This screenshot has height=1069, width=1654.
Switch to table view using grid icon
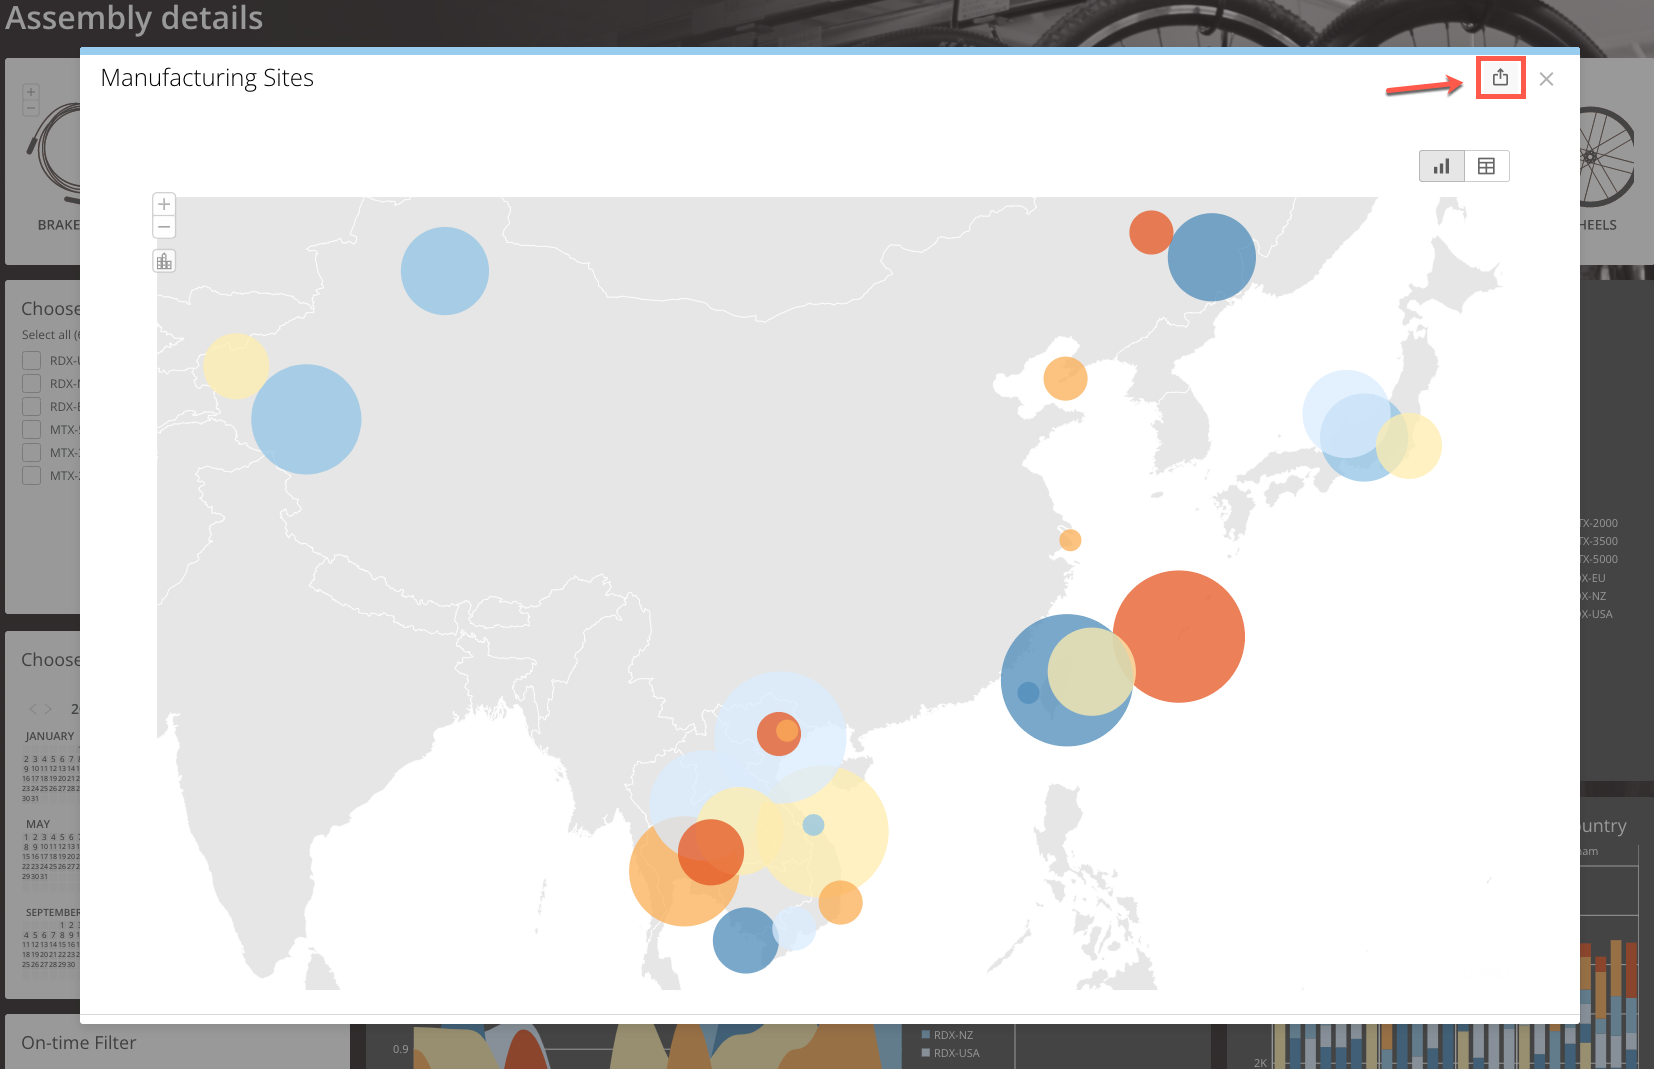tap(1486, 166)
